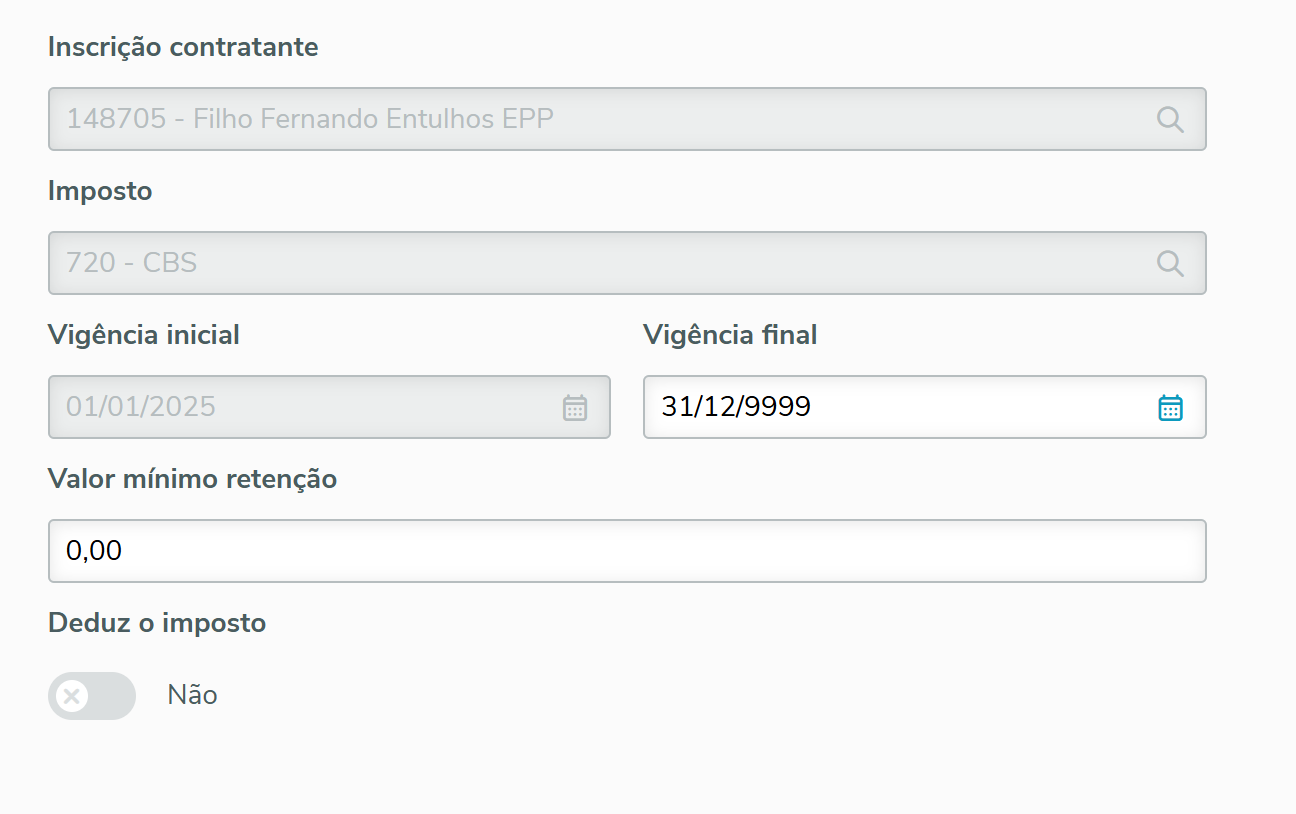This screenshot has width=1296, height=814.
Task: Click the search icon in Inscrição contratante
Action: pos(1170,120)
